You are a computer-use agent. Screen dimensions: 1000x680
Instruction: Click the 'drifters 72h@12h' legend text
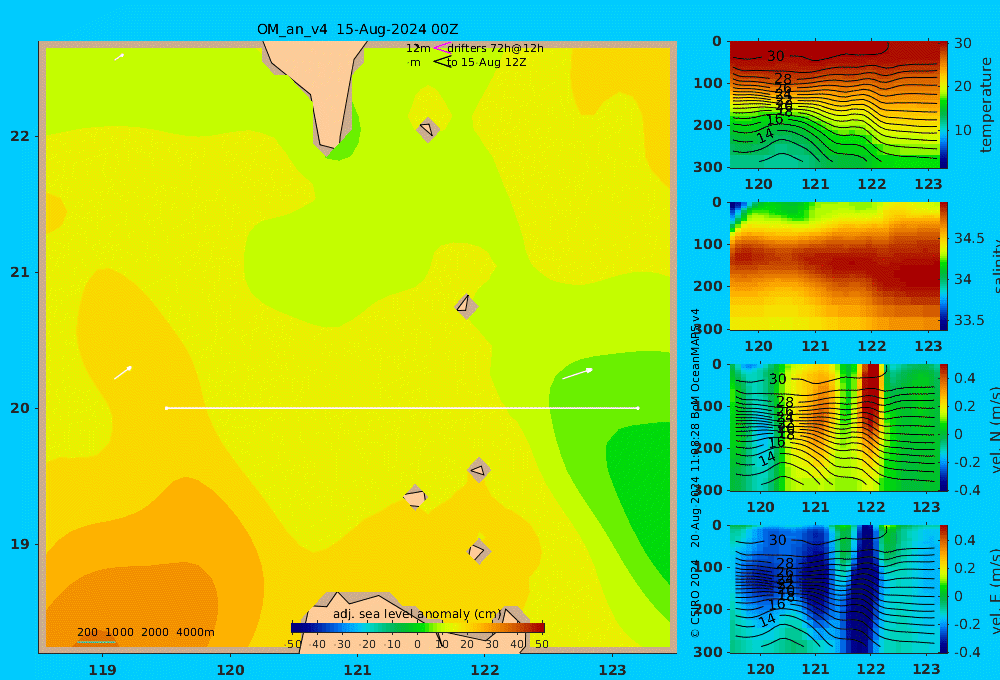495,48
